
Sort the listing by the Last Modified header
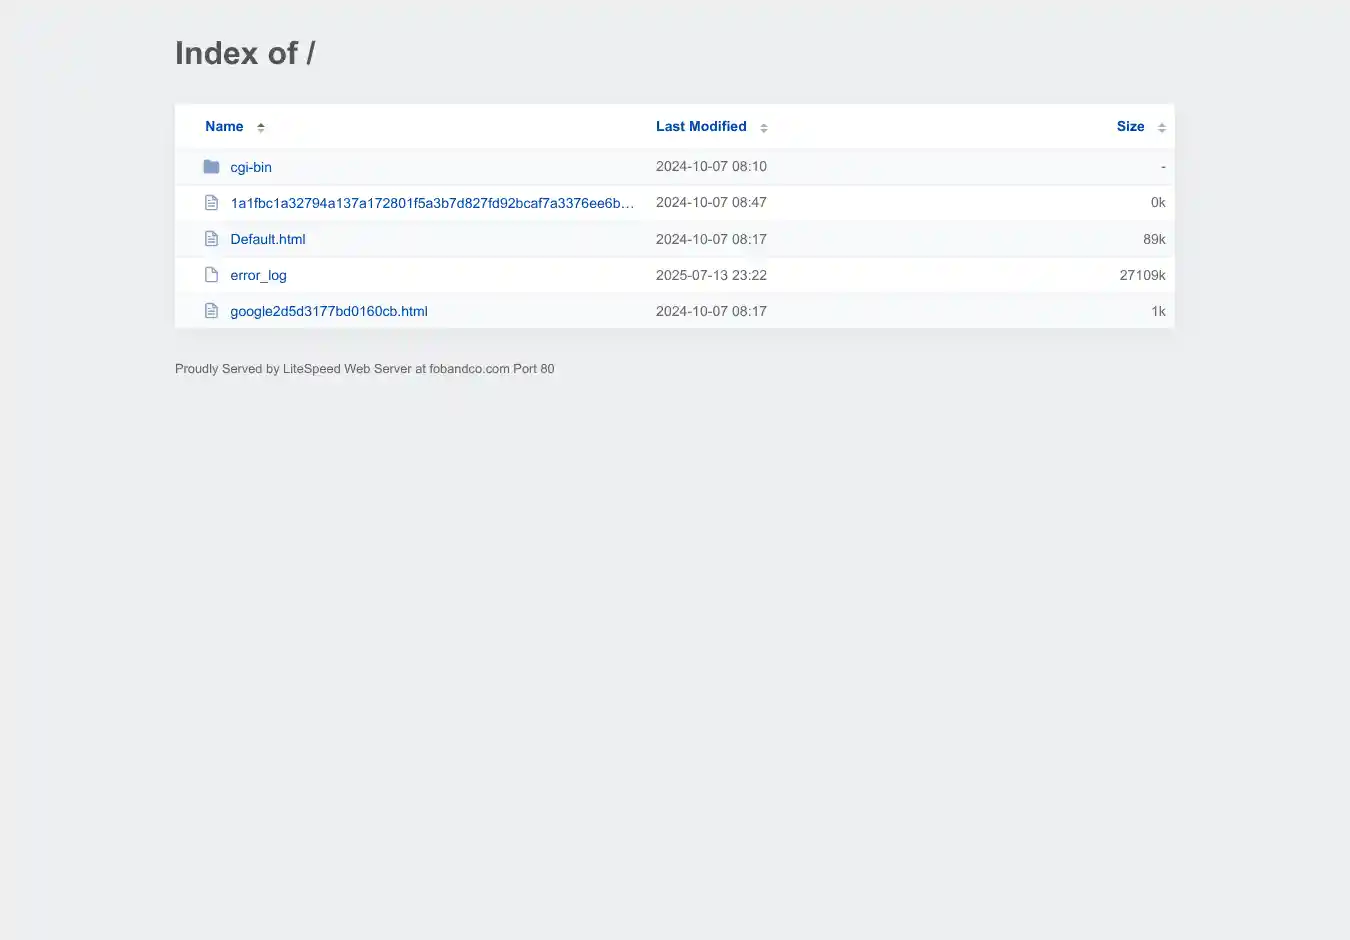701,127
